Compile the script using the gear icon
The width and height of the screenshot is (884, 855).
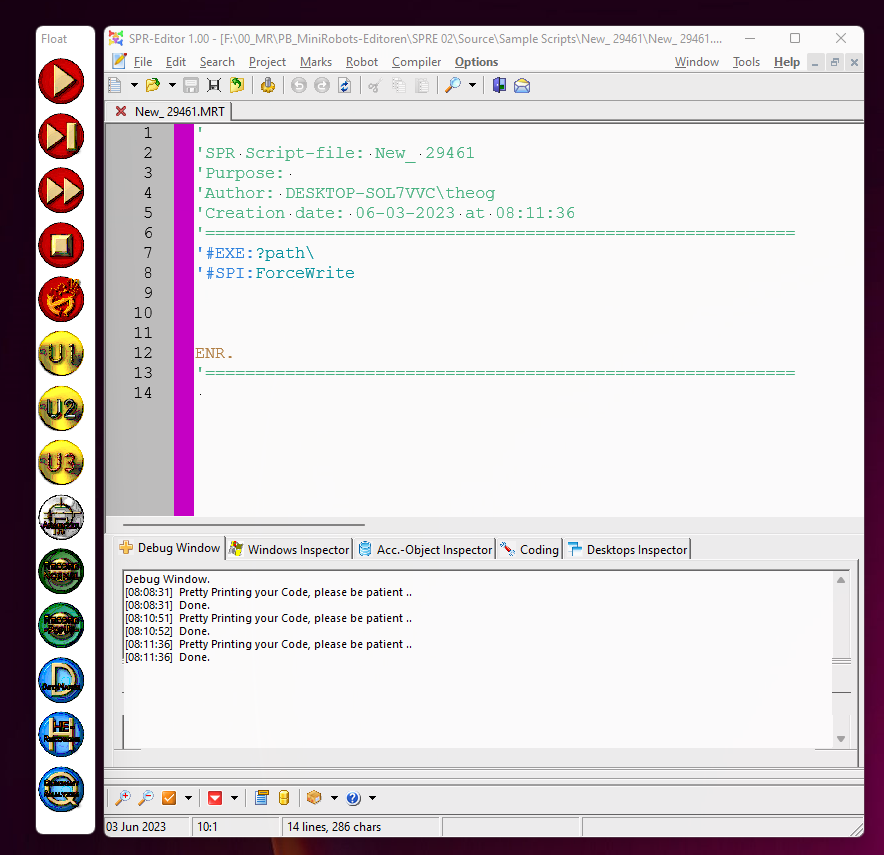click(x=268, y=85)
